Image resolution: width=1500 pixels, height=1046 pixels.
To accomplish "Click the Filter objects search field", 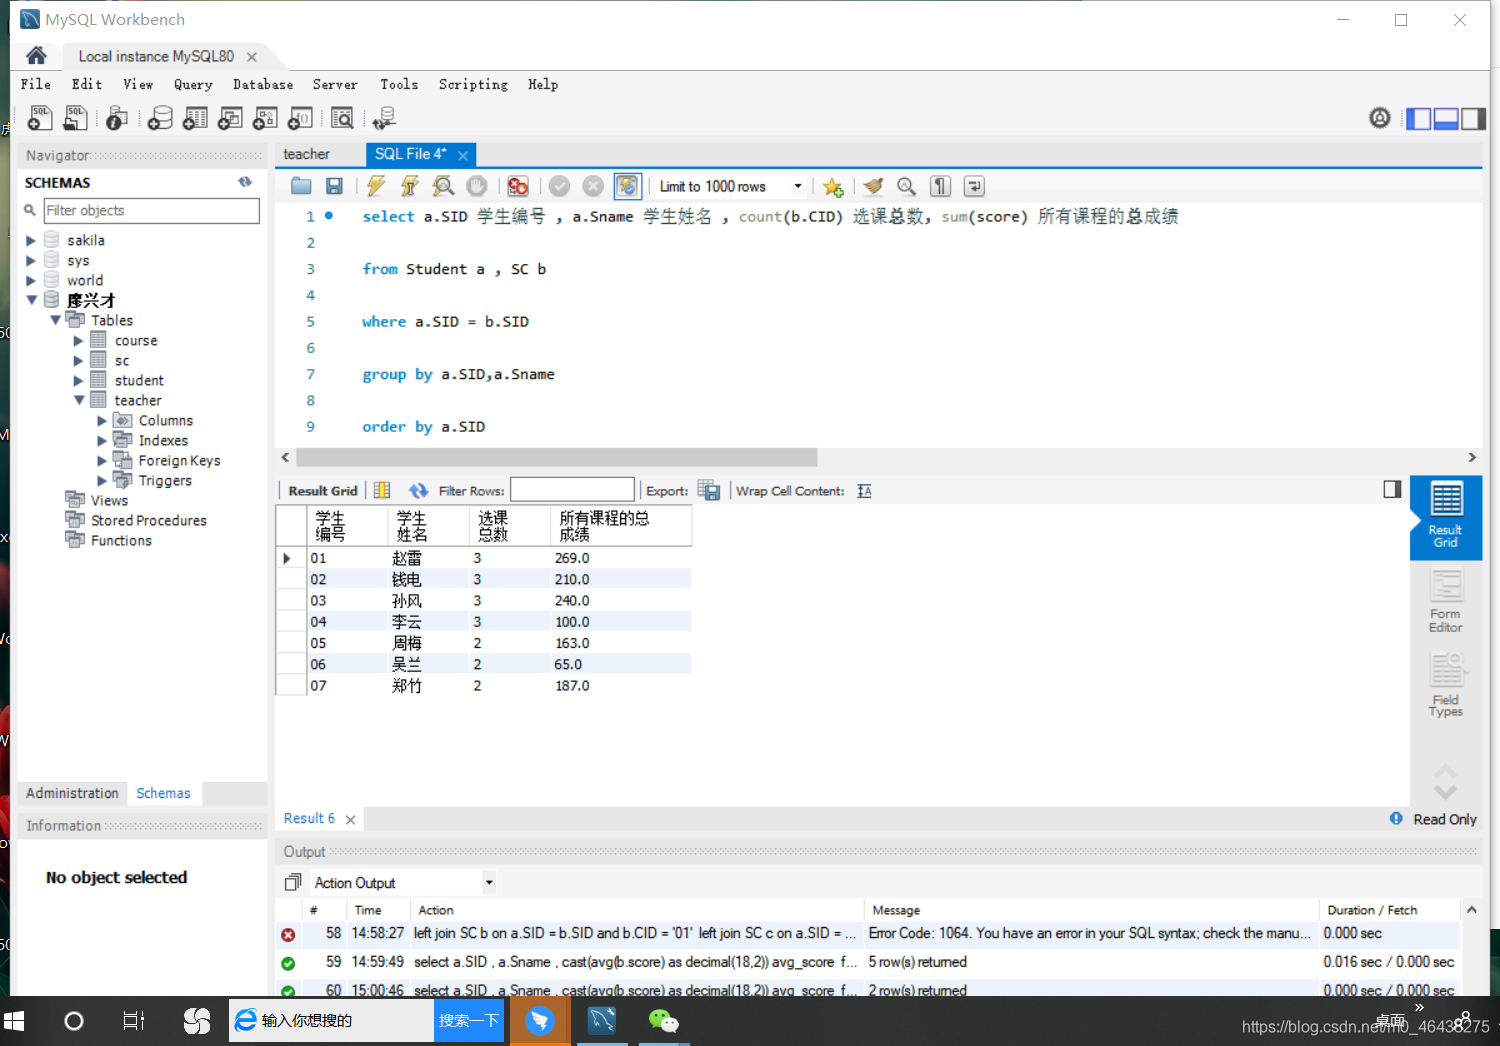I will coord(152,210).
